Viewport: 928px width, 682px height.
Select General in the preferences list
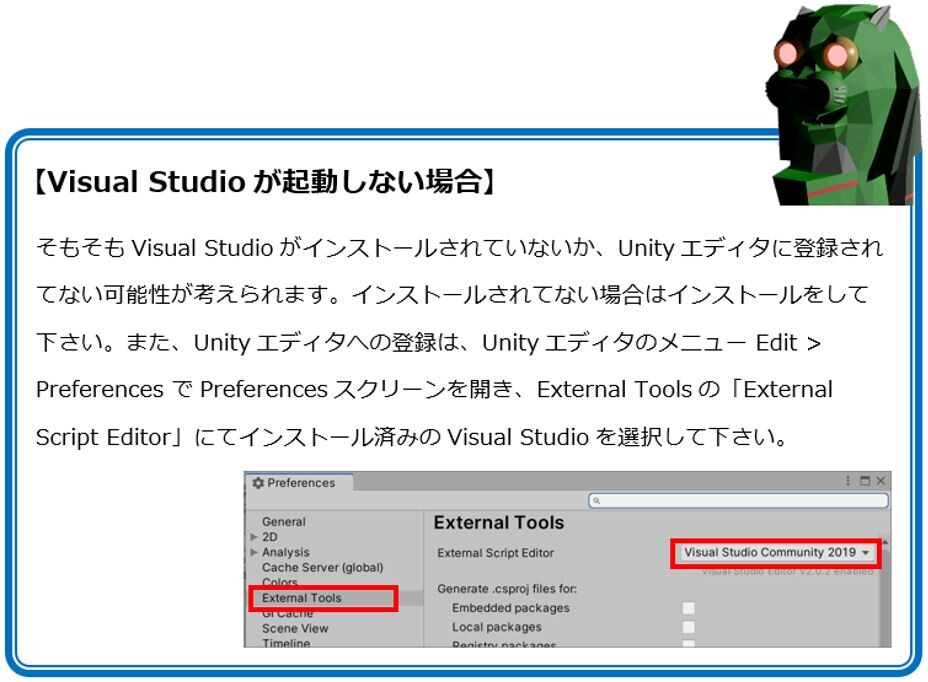(284, 522)
